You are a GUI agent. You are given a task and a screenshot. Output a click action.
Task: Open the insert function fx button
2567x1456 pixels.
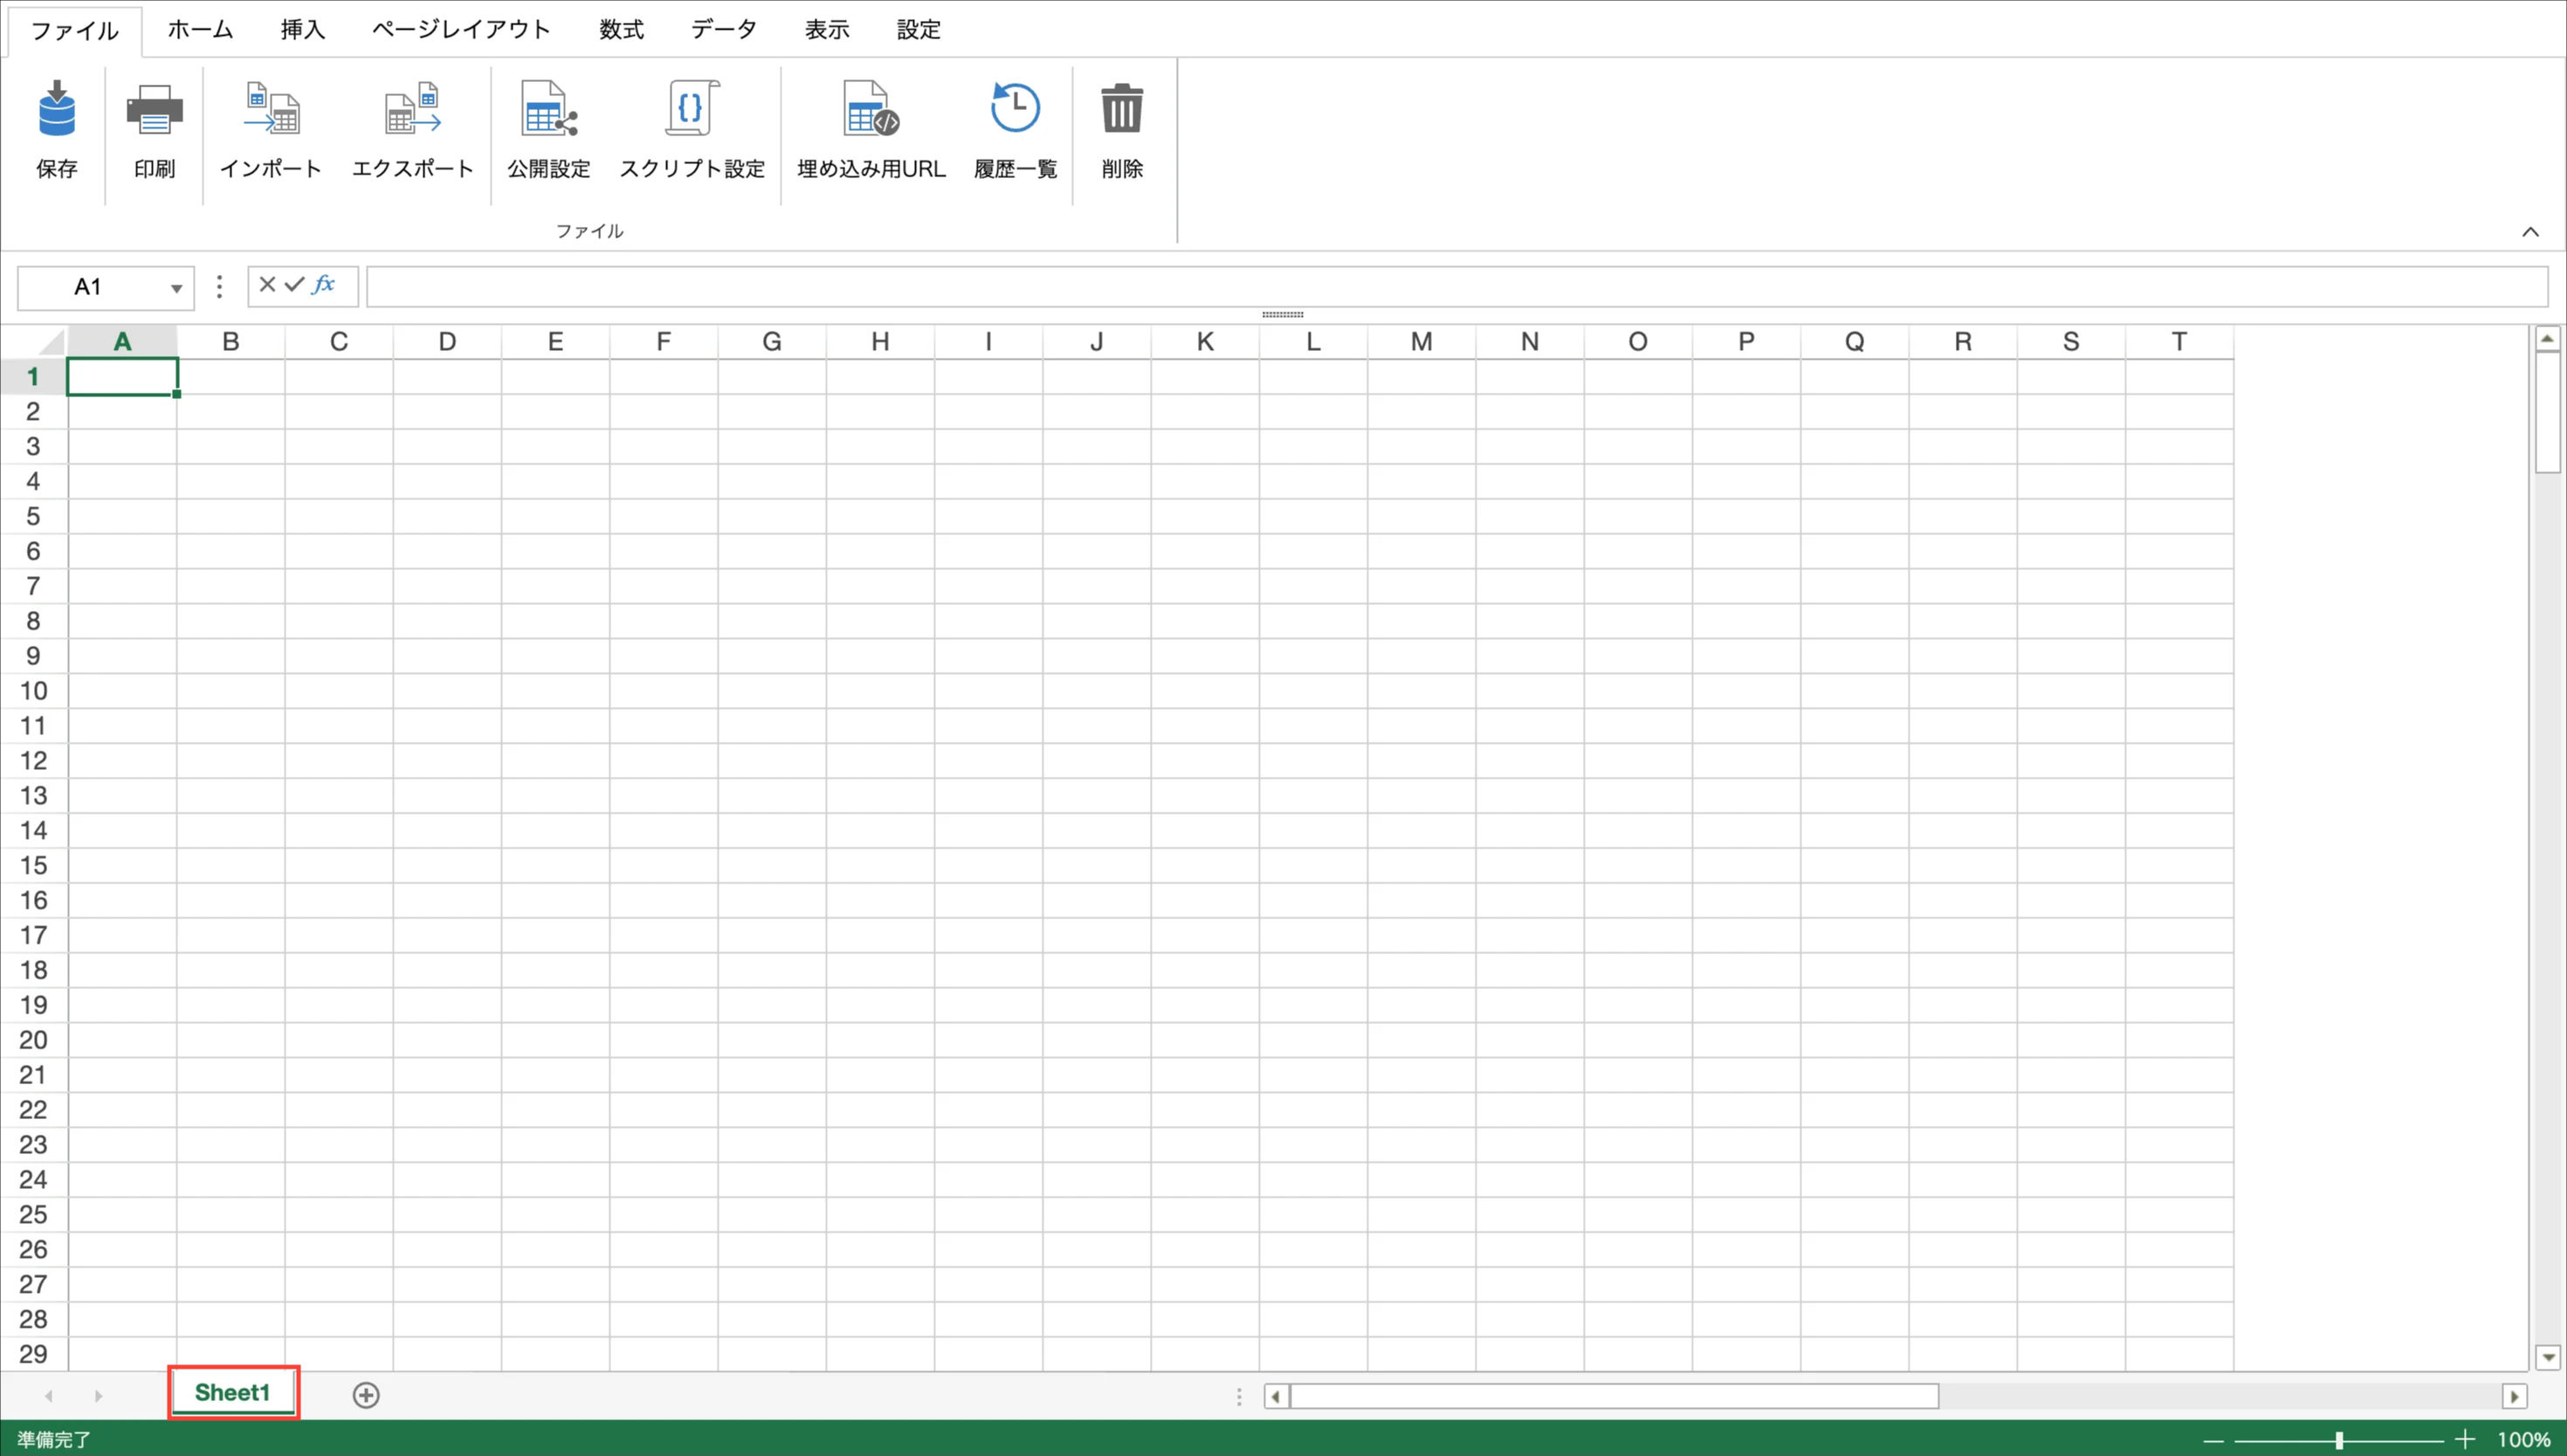(x=324, y=285)
